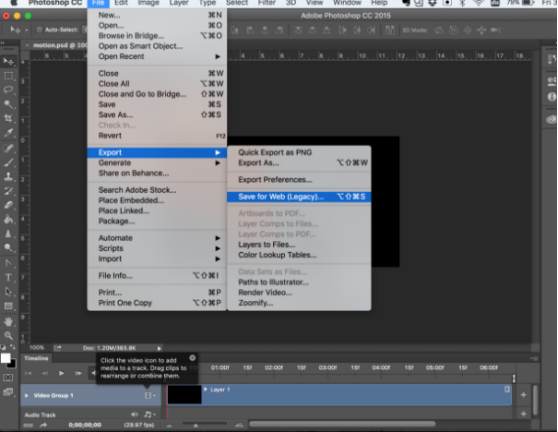Select the Dodge tool
The height and width of the screenshot is (432, 558).
point(9,248)
